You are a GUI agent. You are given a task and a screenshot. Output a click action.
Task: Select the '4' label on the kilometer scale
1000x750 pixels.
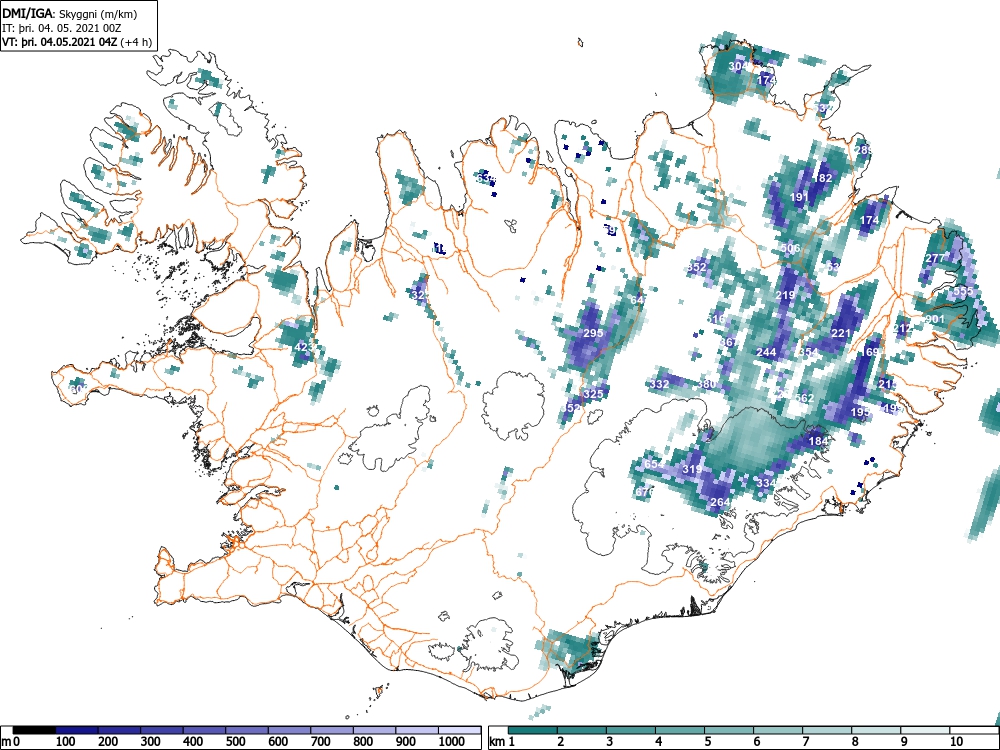(x=658, y=742)
